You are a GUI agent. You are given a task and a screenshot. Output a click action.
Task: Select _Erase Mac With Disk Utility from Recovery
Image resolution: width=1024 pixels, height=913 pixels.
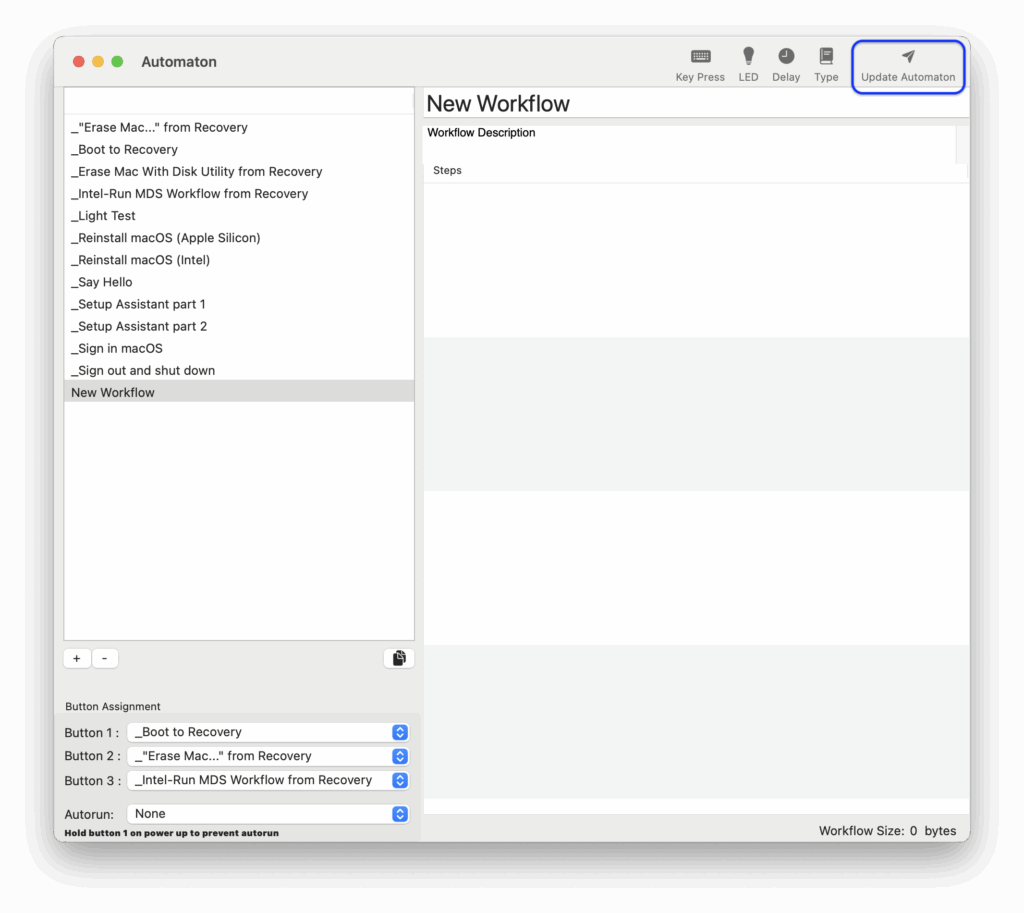pyautogui.click(x=239, y=172)
